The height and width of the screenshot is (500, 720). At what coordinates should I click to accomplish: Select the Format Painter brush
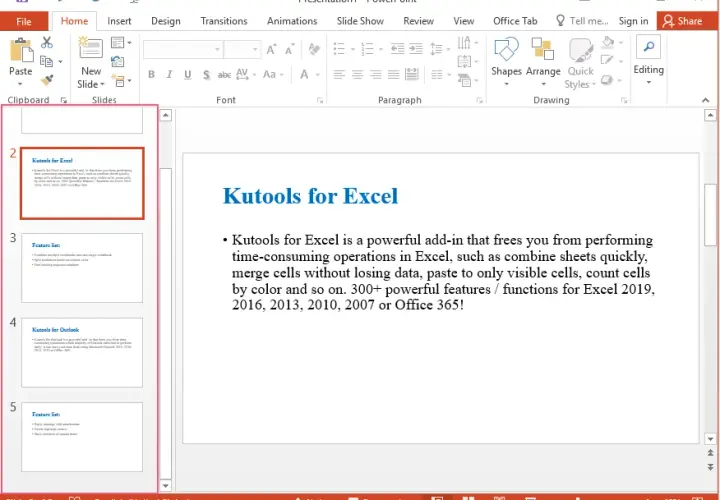[x=47, y=80]
